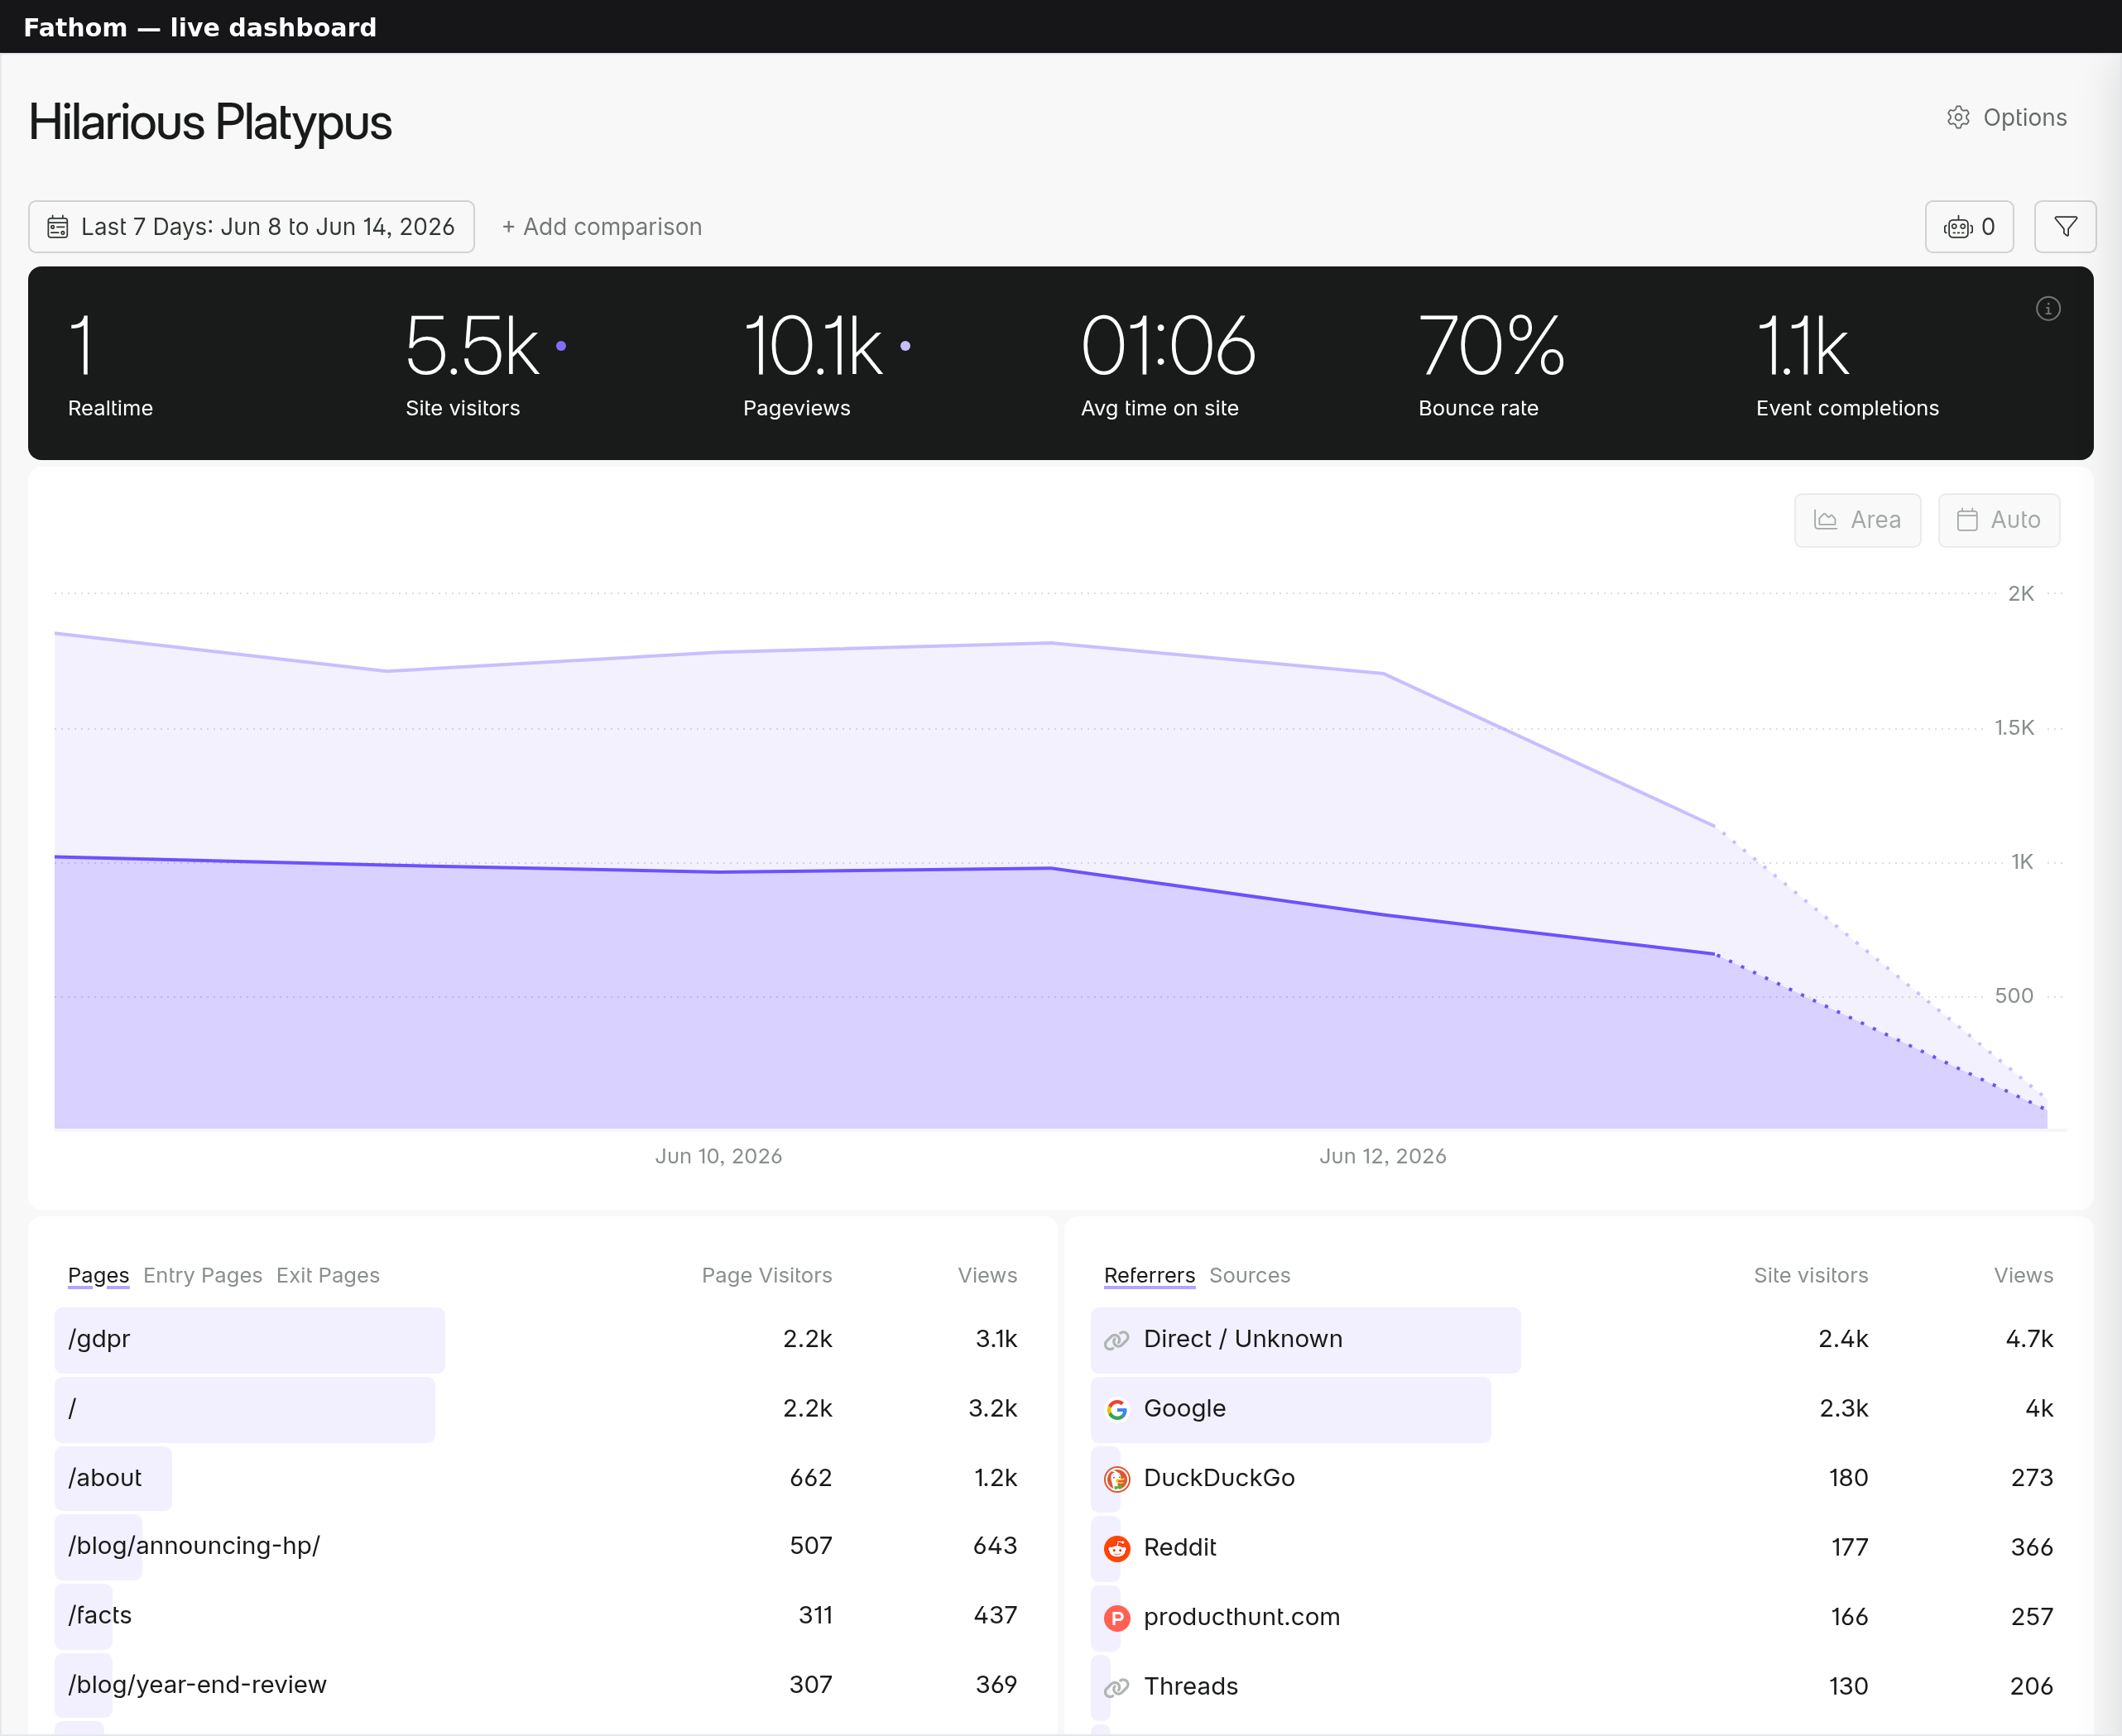Filter by /blog/announcing-hp/ page

tap(542, 1546)
